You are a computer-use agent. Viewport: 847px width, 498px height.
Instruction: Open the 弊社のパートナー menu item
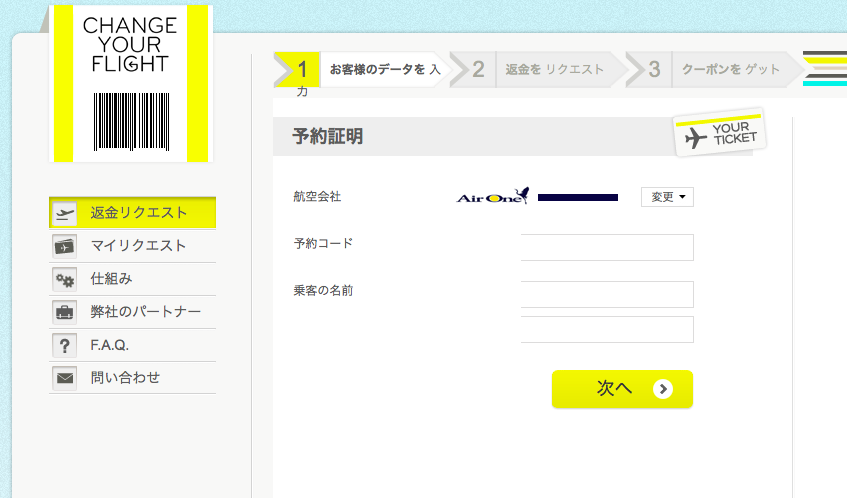tap(132, 312)
